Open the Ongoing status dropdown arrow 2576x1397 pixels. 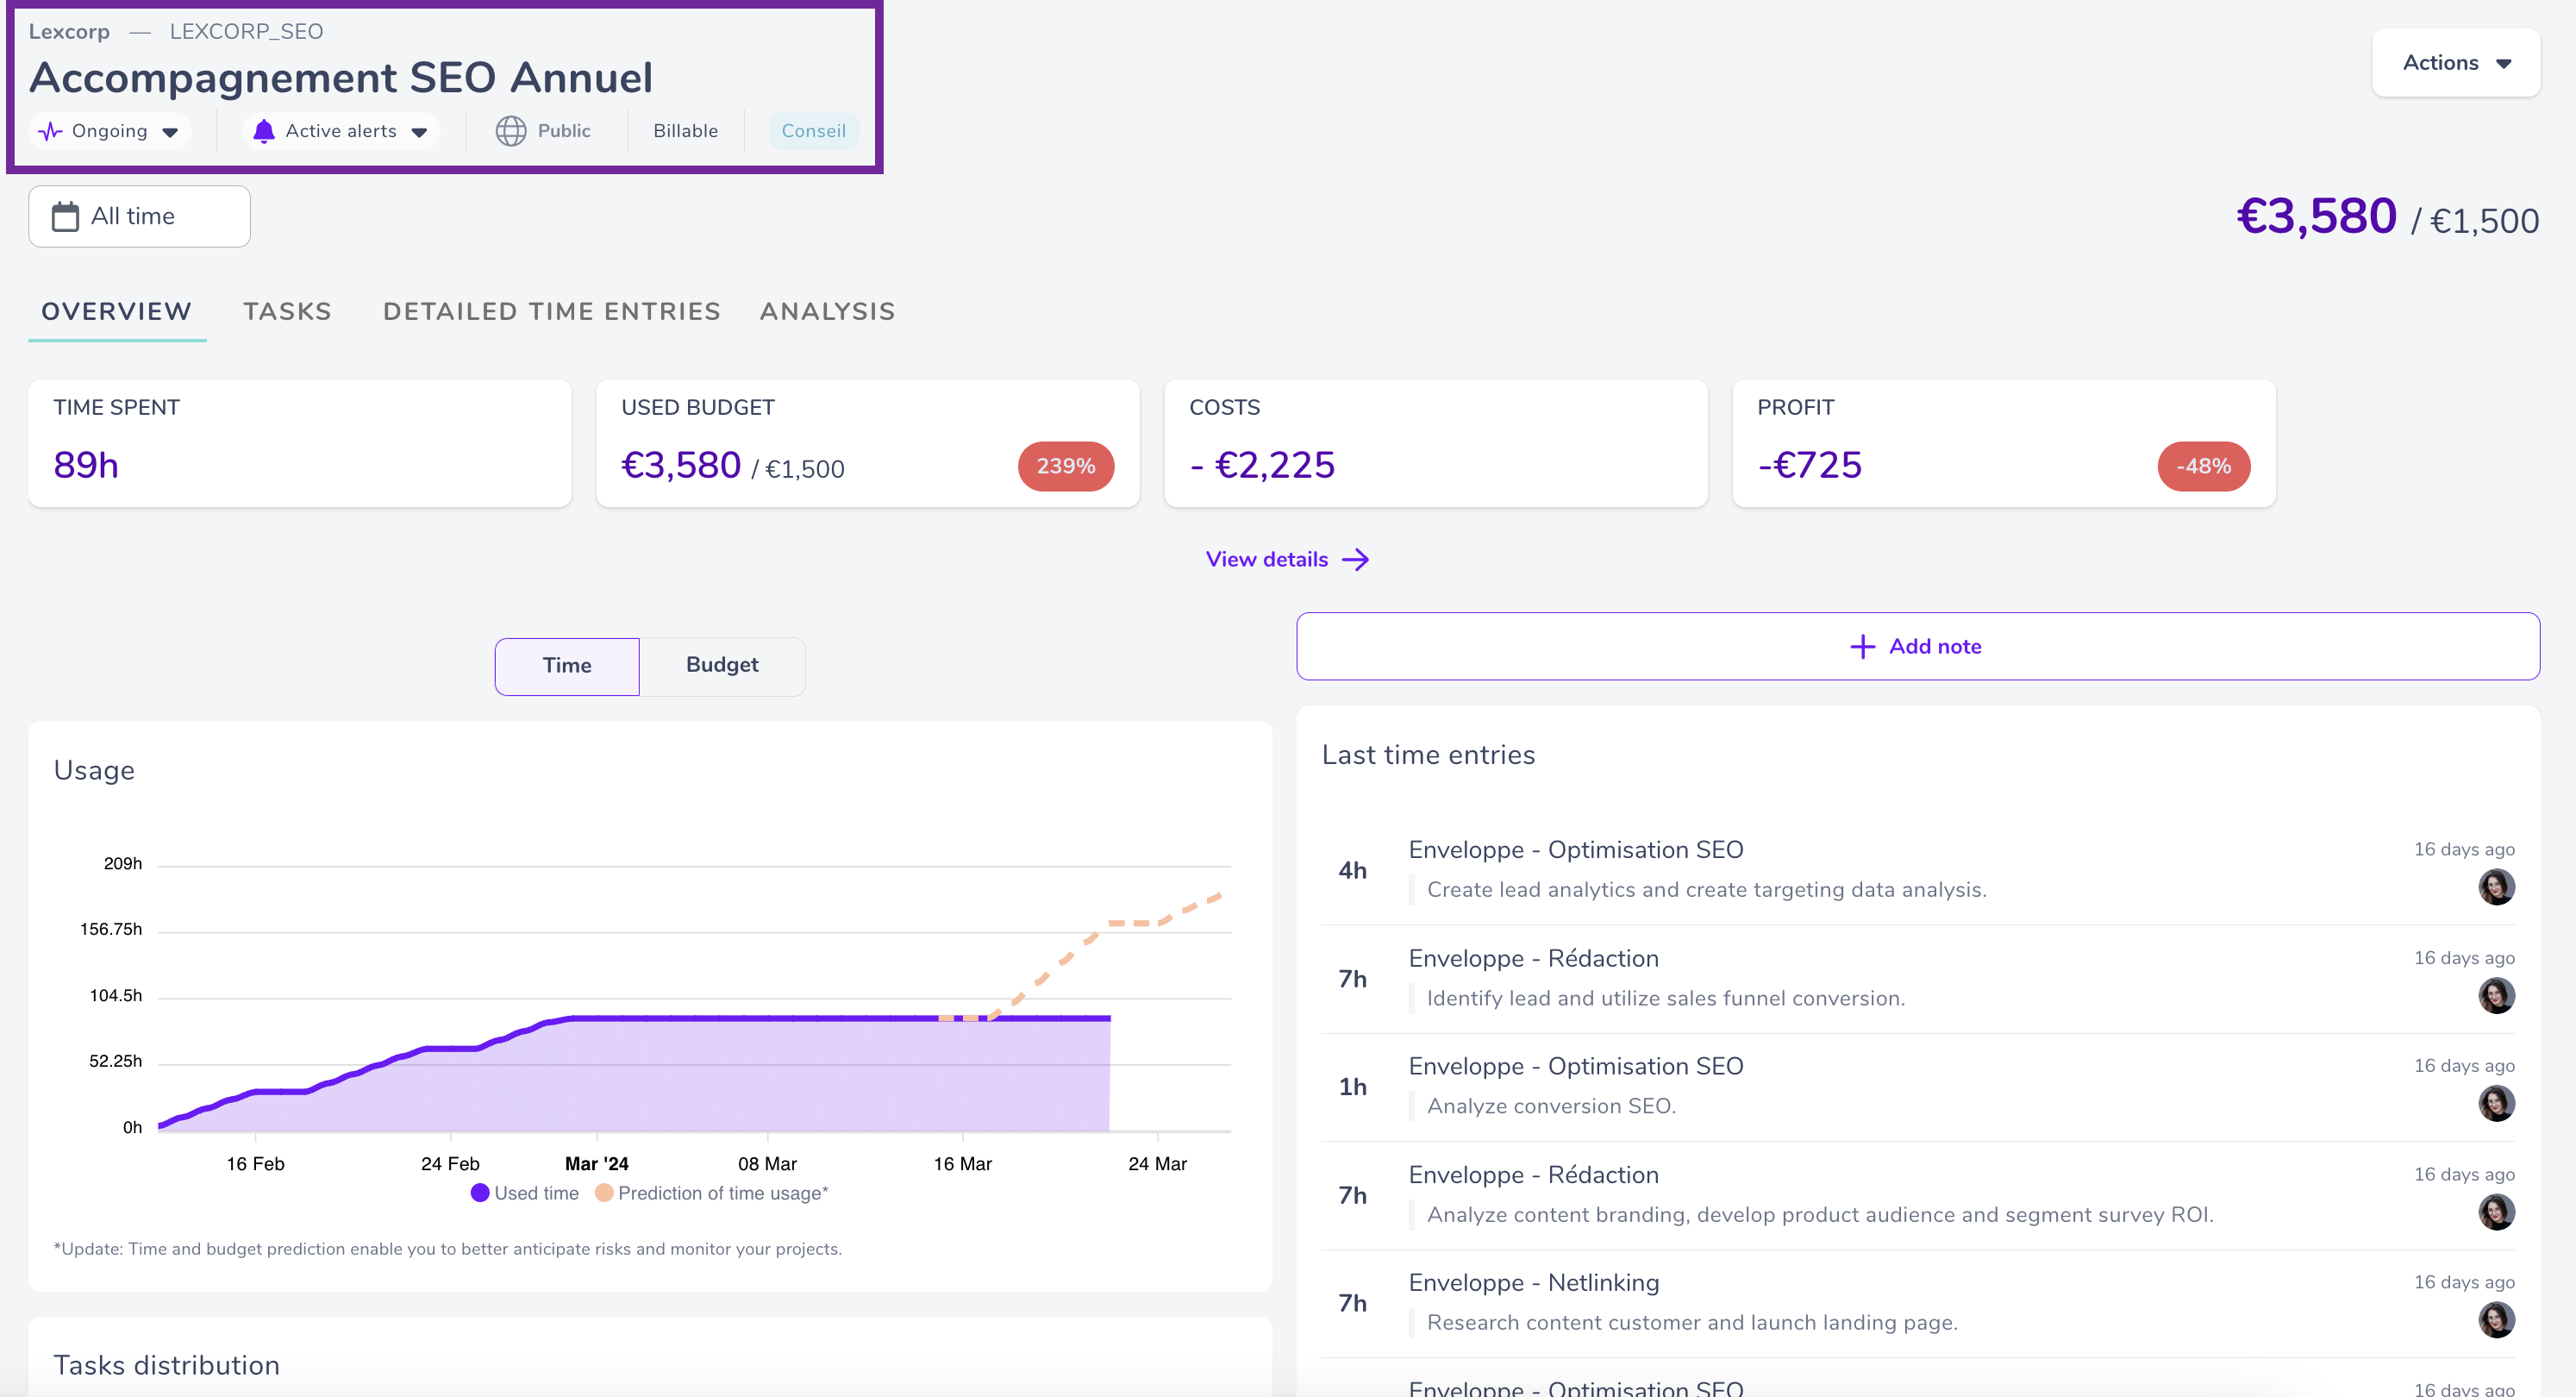(170, 132)
